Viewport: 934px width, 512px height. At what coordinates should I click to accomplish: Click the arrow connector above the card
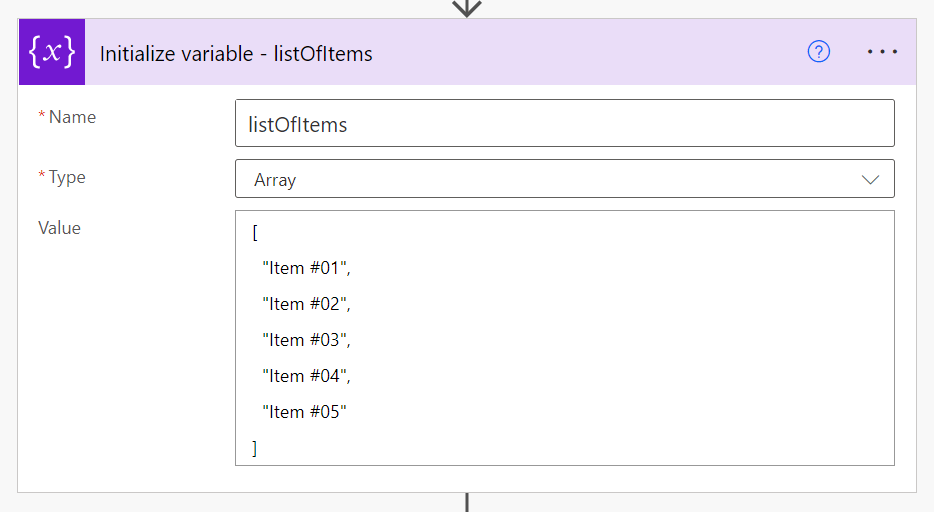tap(466, 8)
